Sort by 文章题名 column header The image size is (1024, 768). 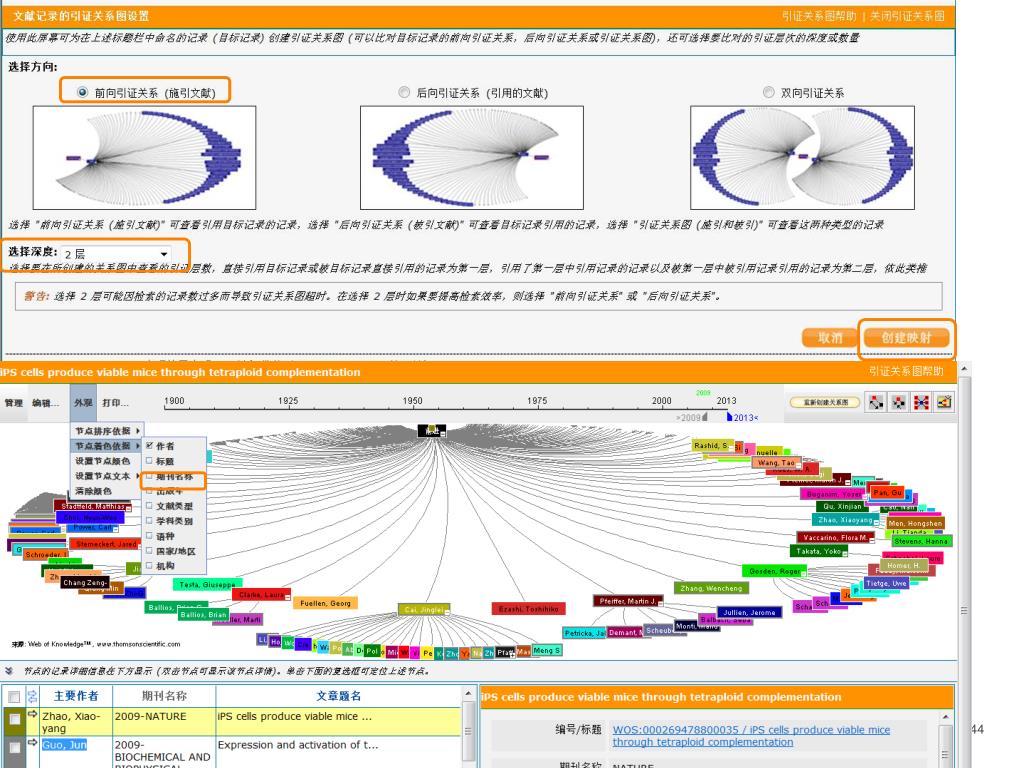tap(338, 696)
